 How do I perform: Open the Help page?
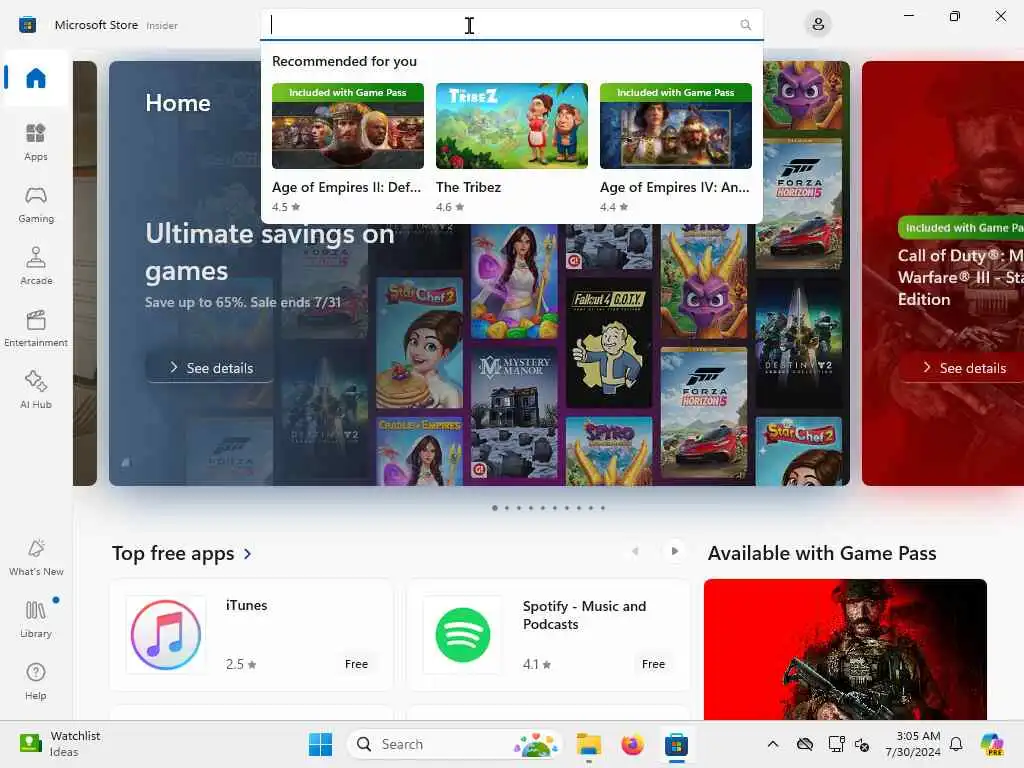[x=35, y=682]
